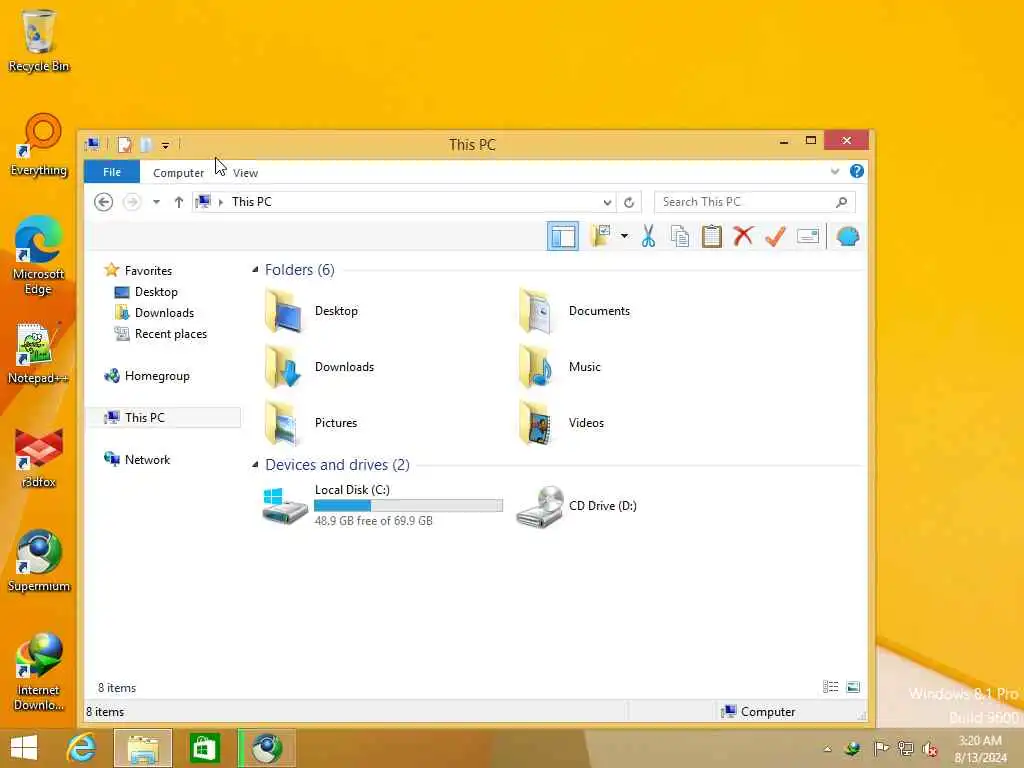
Task: Open Internet Explorer from taskbar
Action: coord(81,748)
